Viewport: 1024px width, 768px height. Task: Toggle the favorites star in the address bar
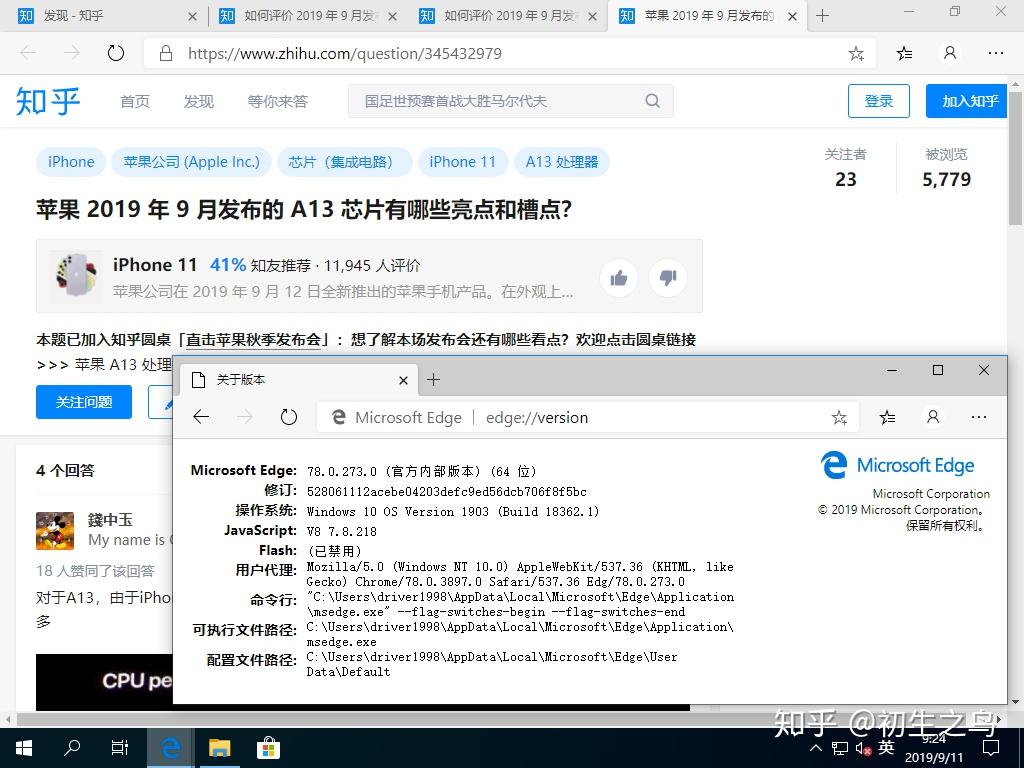pyautogui.click(x=856, y=53)
